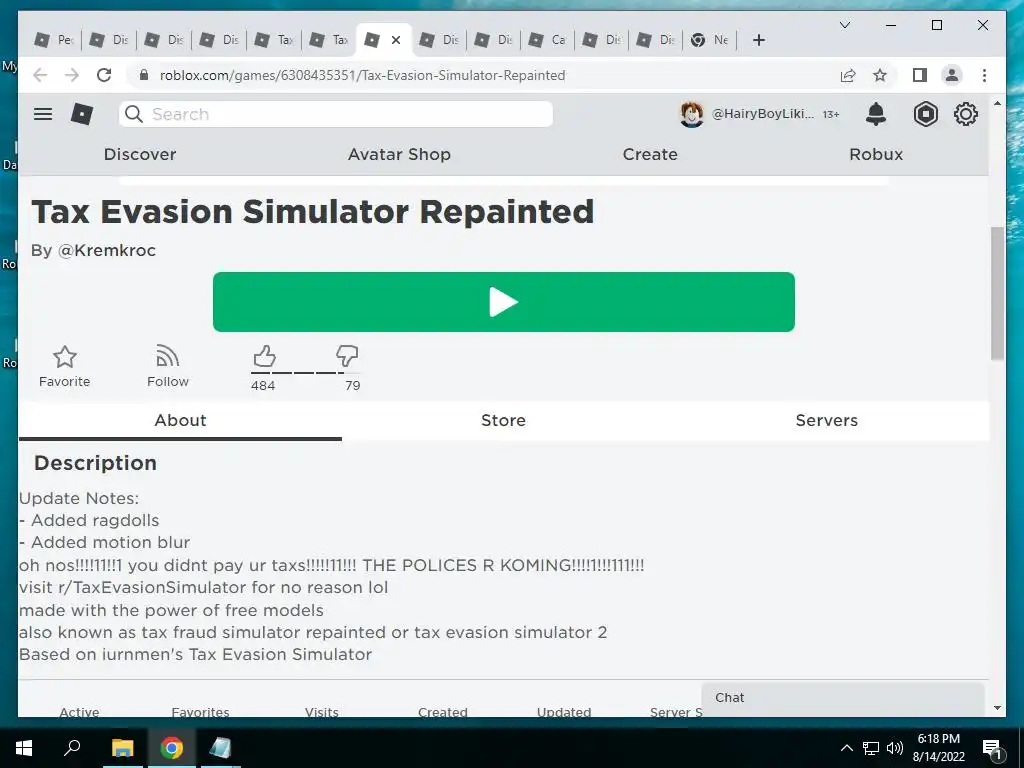Reload the current page
1024x768 pixels.
tap(104, 75)
